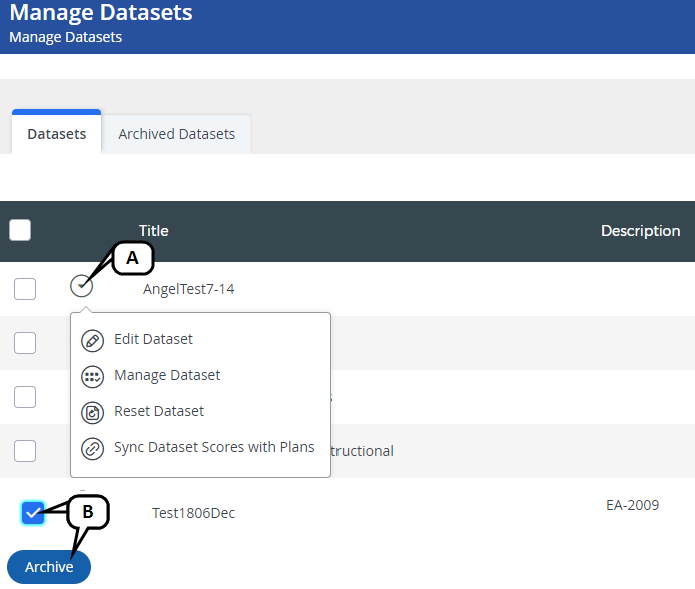695x589 pixels.
Task: Open the AngelTest7-14 dataset title
Action: (x=188, y=289)
